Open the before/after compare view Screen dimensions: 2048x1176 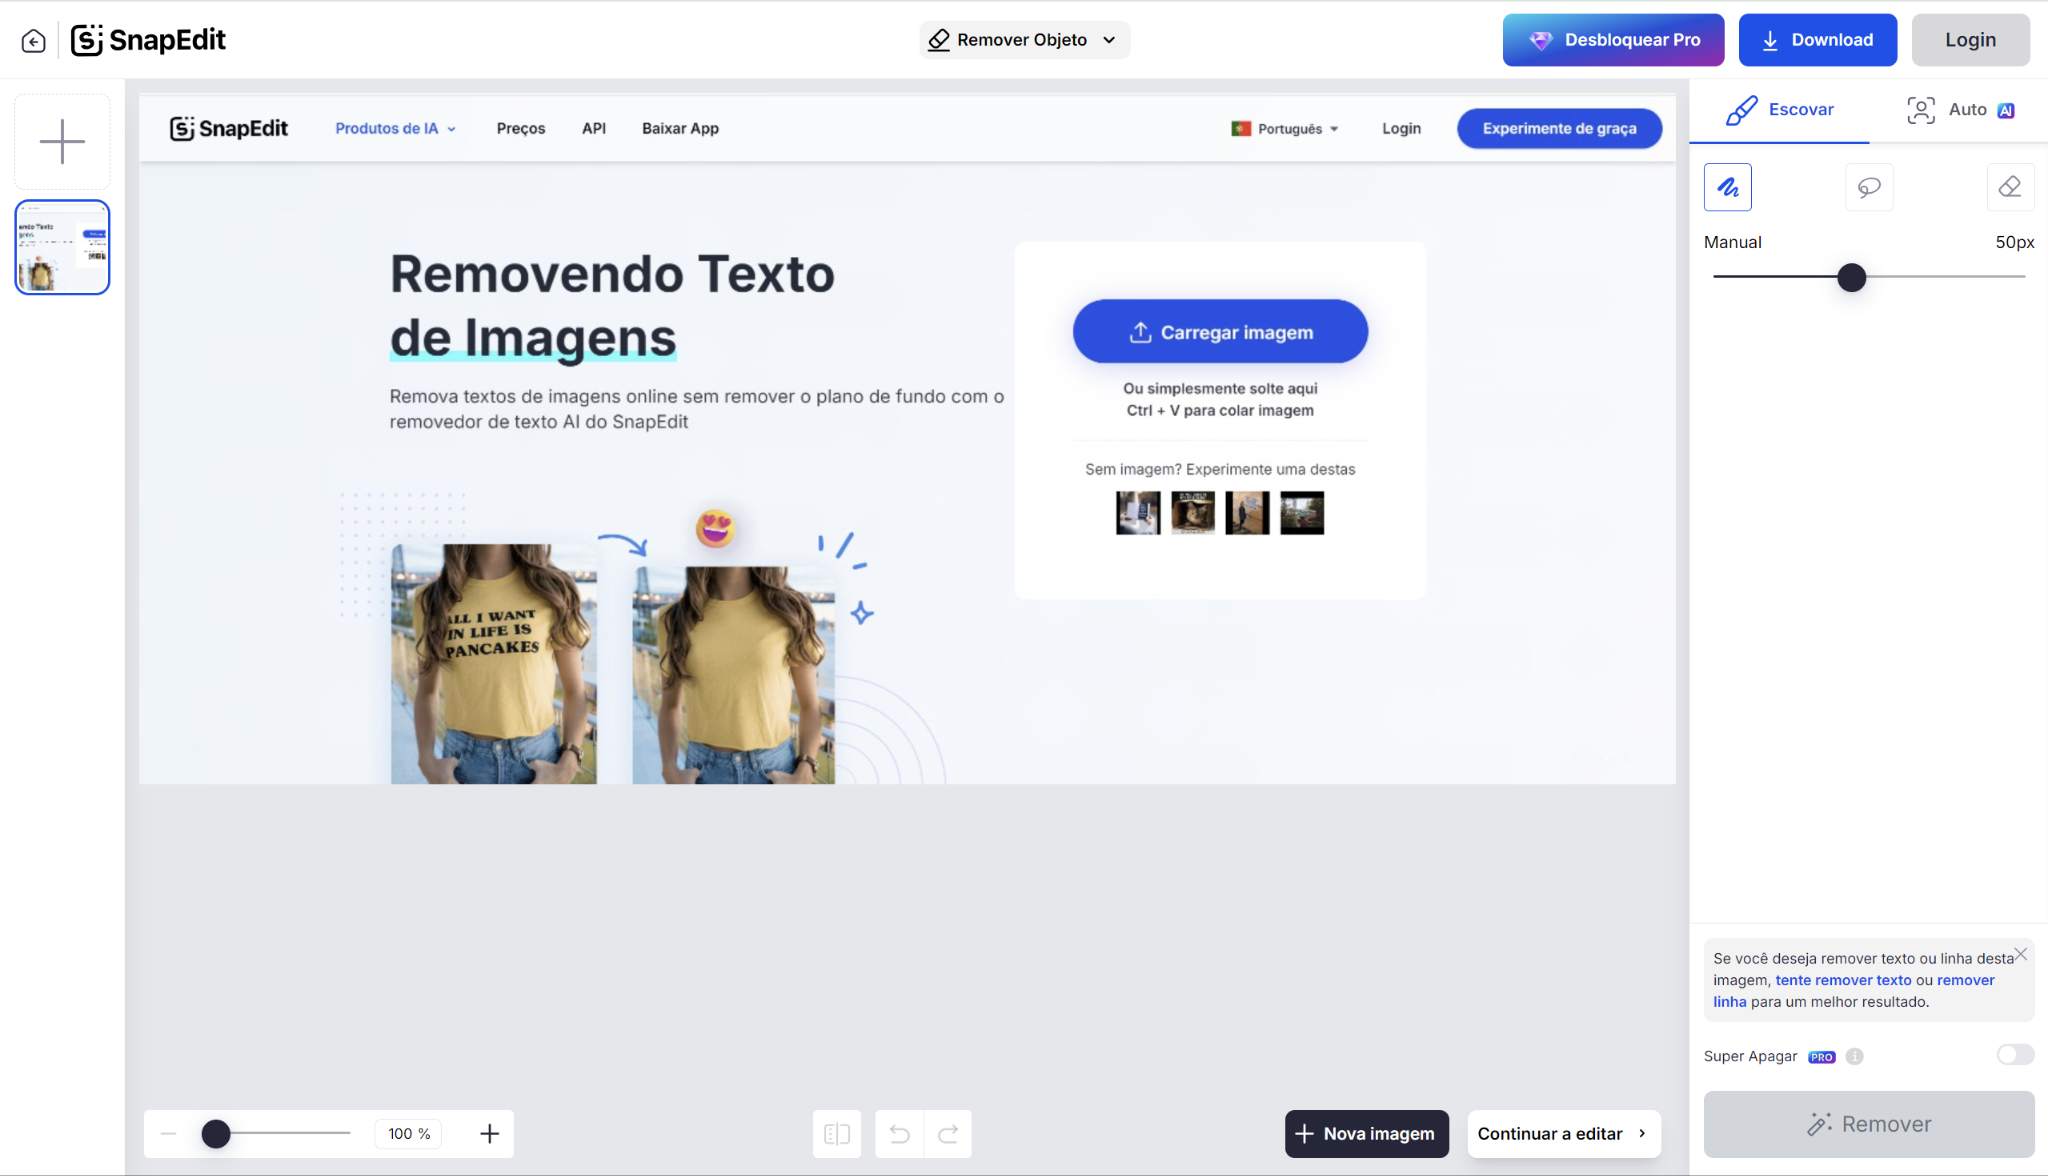[836, 1133]
